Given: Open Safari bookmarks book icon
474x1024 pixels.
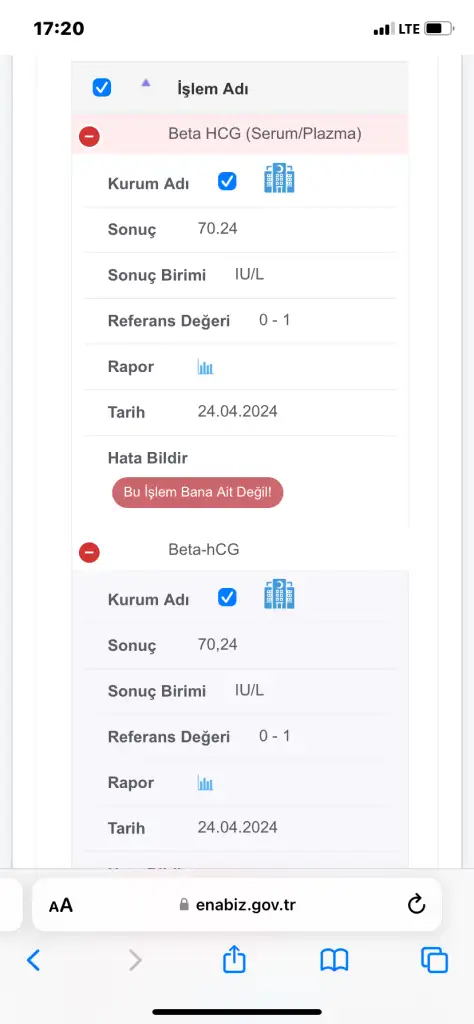Looking at the screenshot, I should [x=334, y=960].
